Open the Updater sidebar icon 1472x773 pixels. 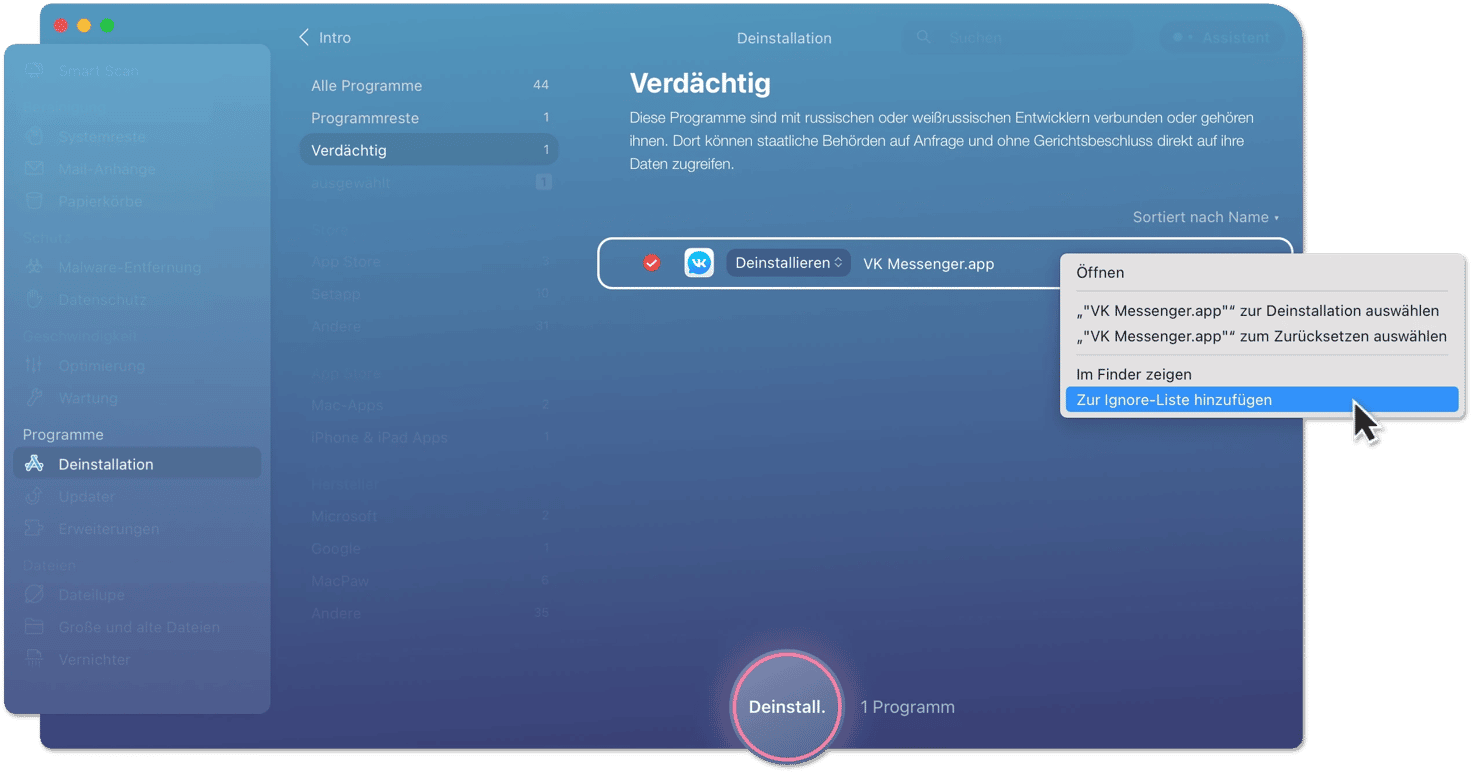(x=35, y=496)
